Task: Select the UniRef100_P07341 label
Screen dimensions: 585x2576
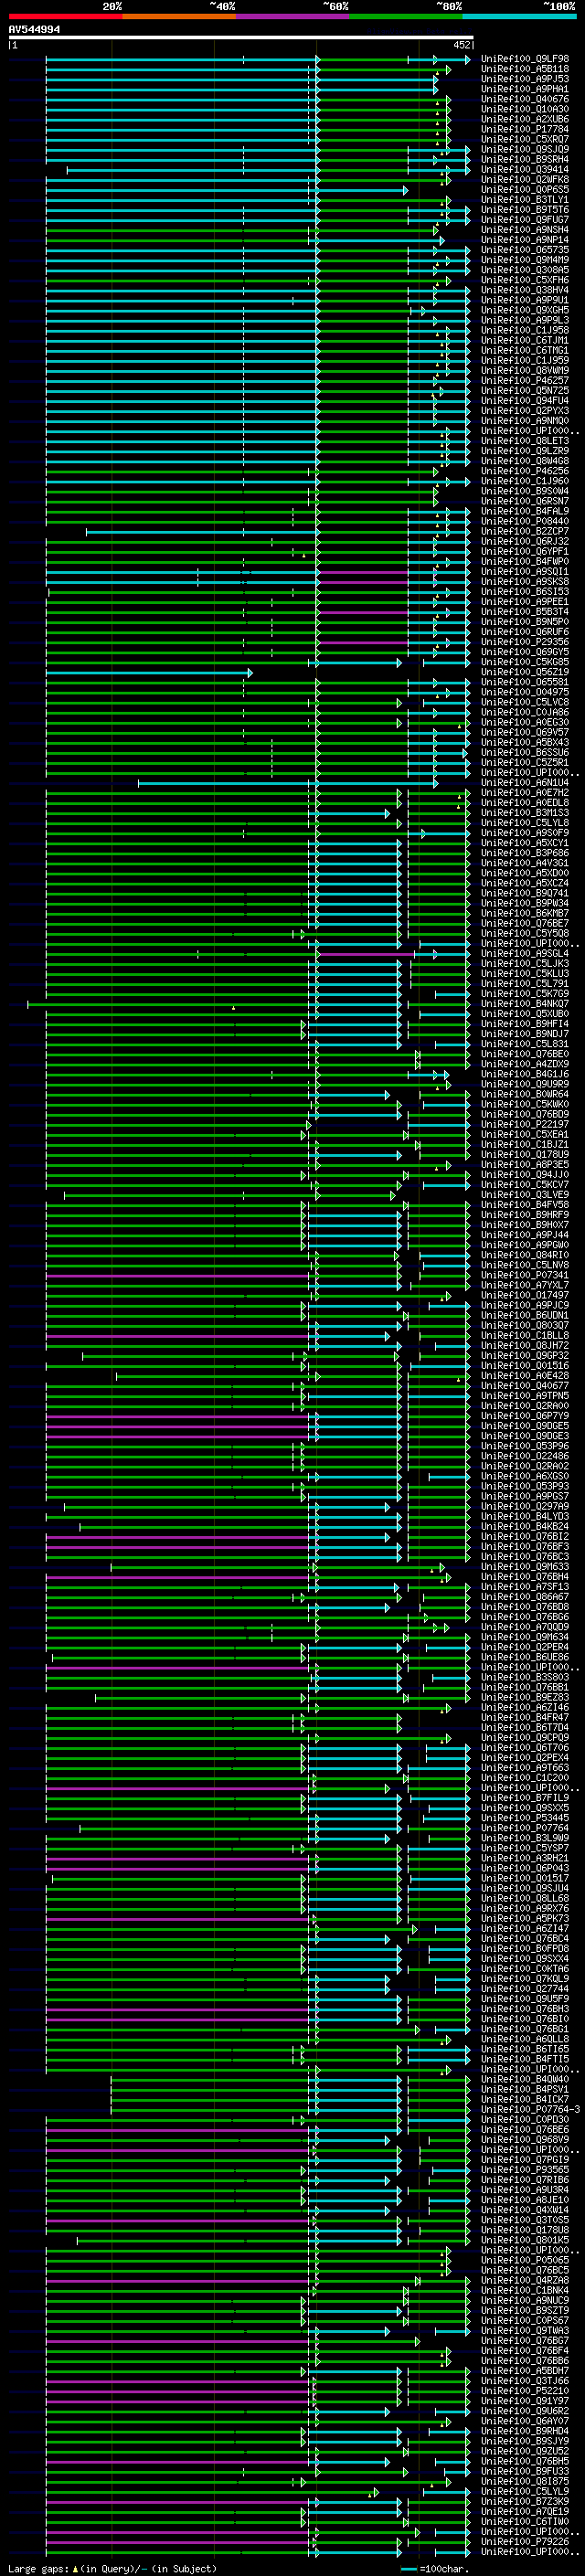Action: point(525,1275)
